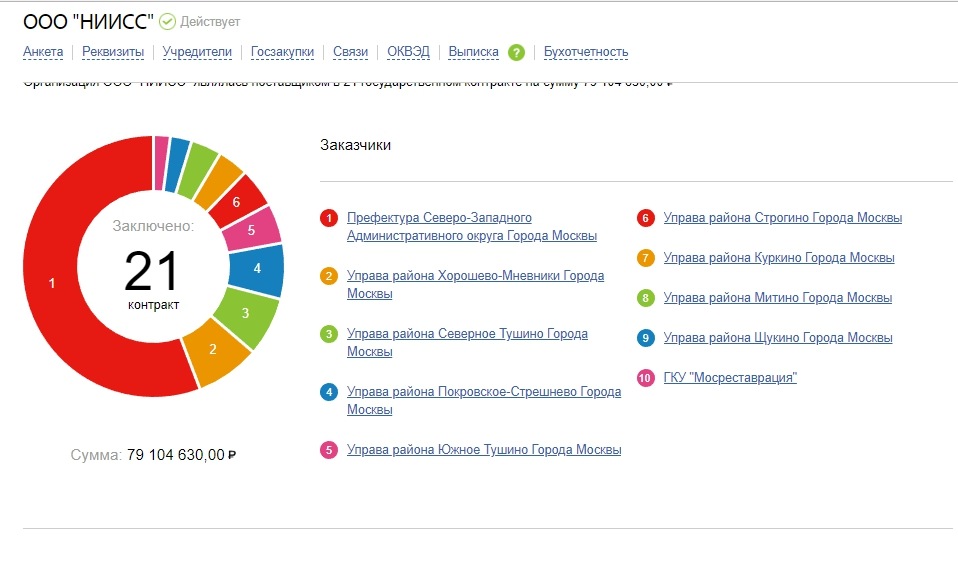Click the Заключено: label inside the donut chart
Image resolution: width=958 pixels, height=568 pixels.
(x=153, y=226)
